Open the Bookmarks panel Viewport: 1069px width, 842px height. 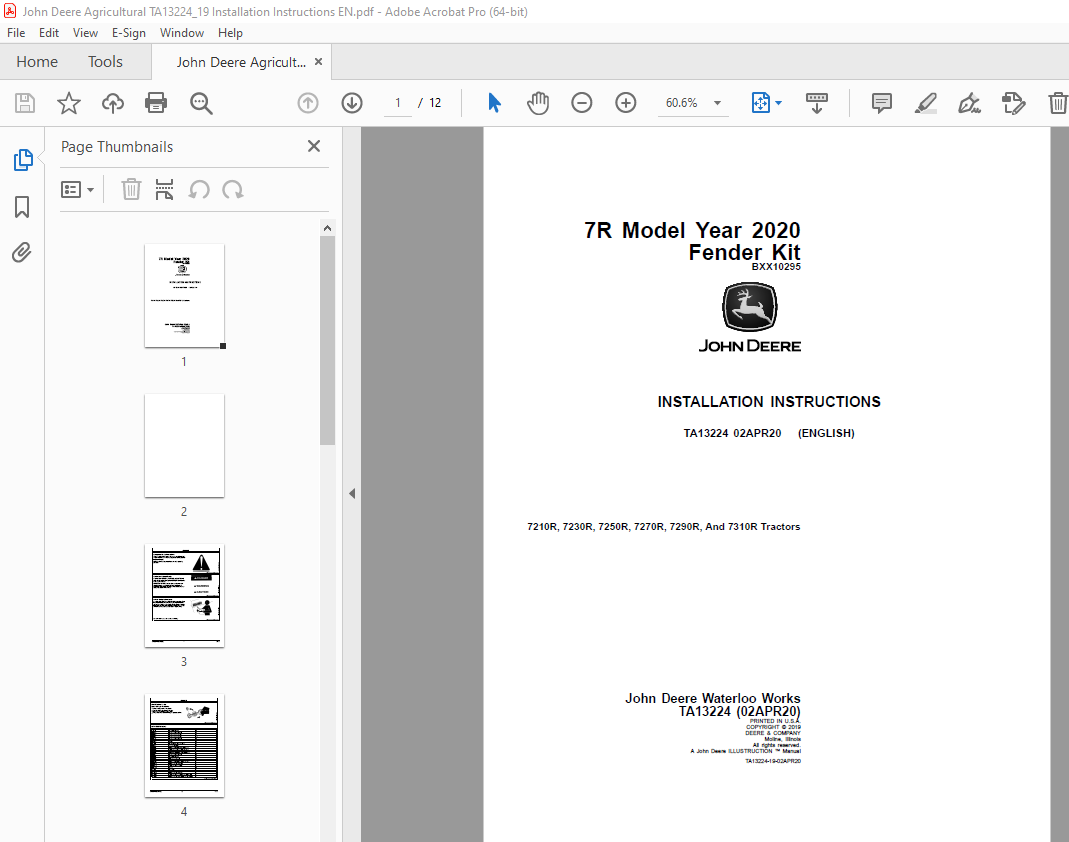(22, 207)
